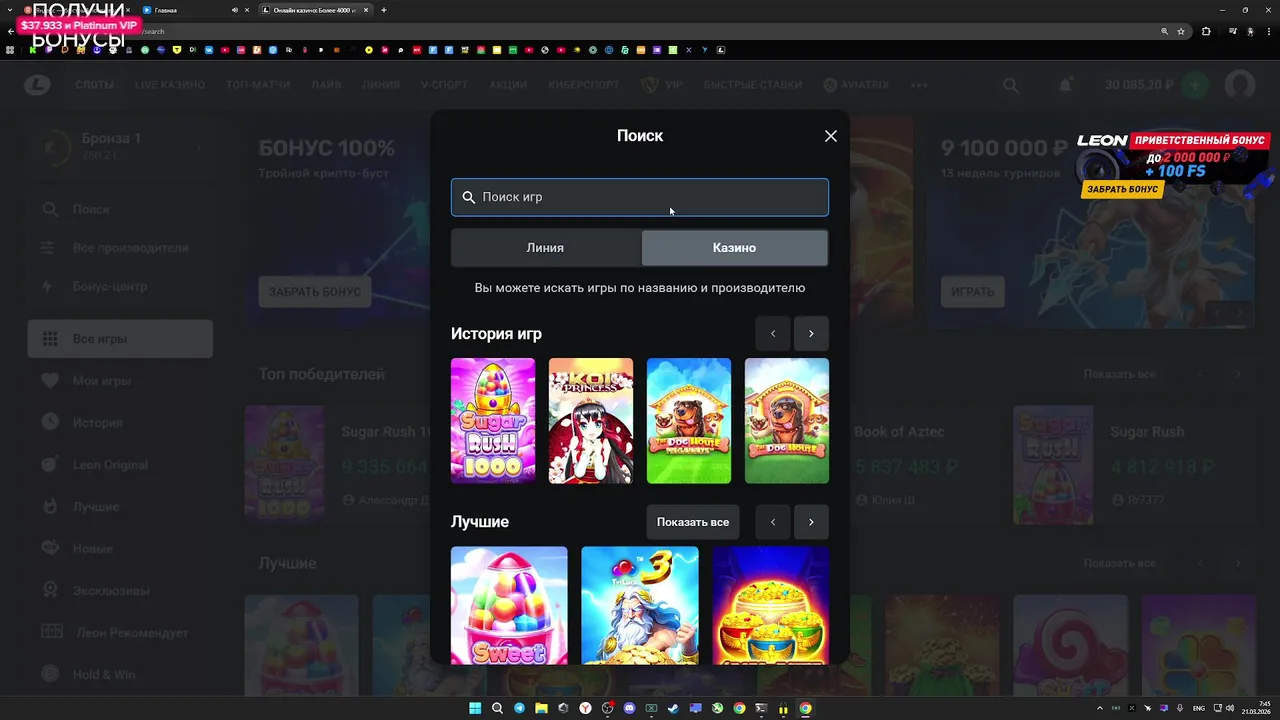Open Все игры in the left sidebar

pos(120,339)
